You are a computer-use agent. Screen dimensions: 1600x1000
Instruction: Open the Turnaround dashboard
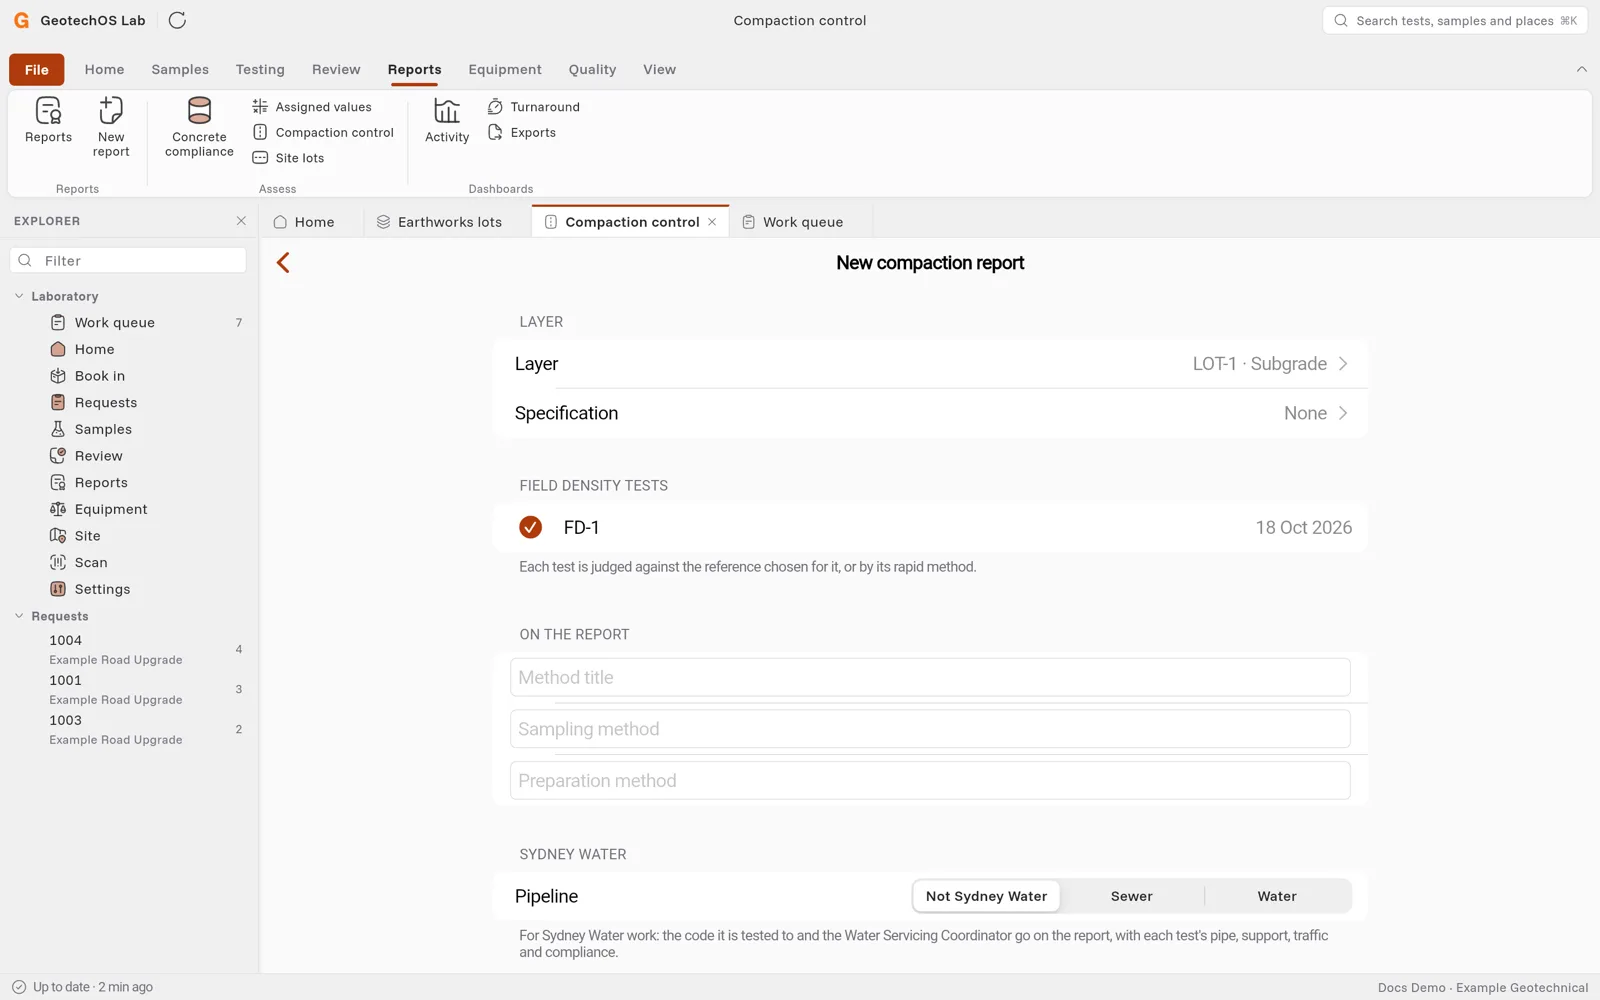pos(534,107)
